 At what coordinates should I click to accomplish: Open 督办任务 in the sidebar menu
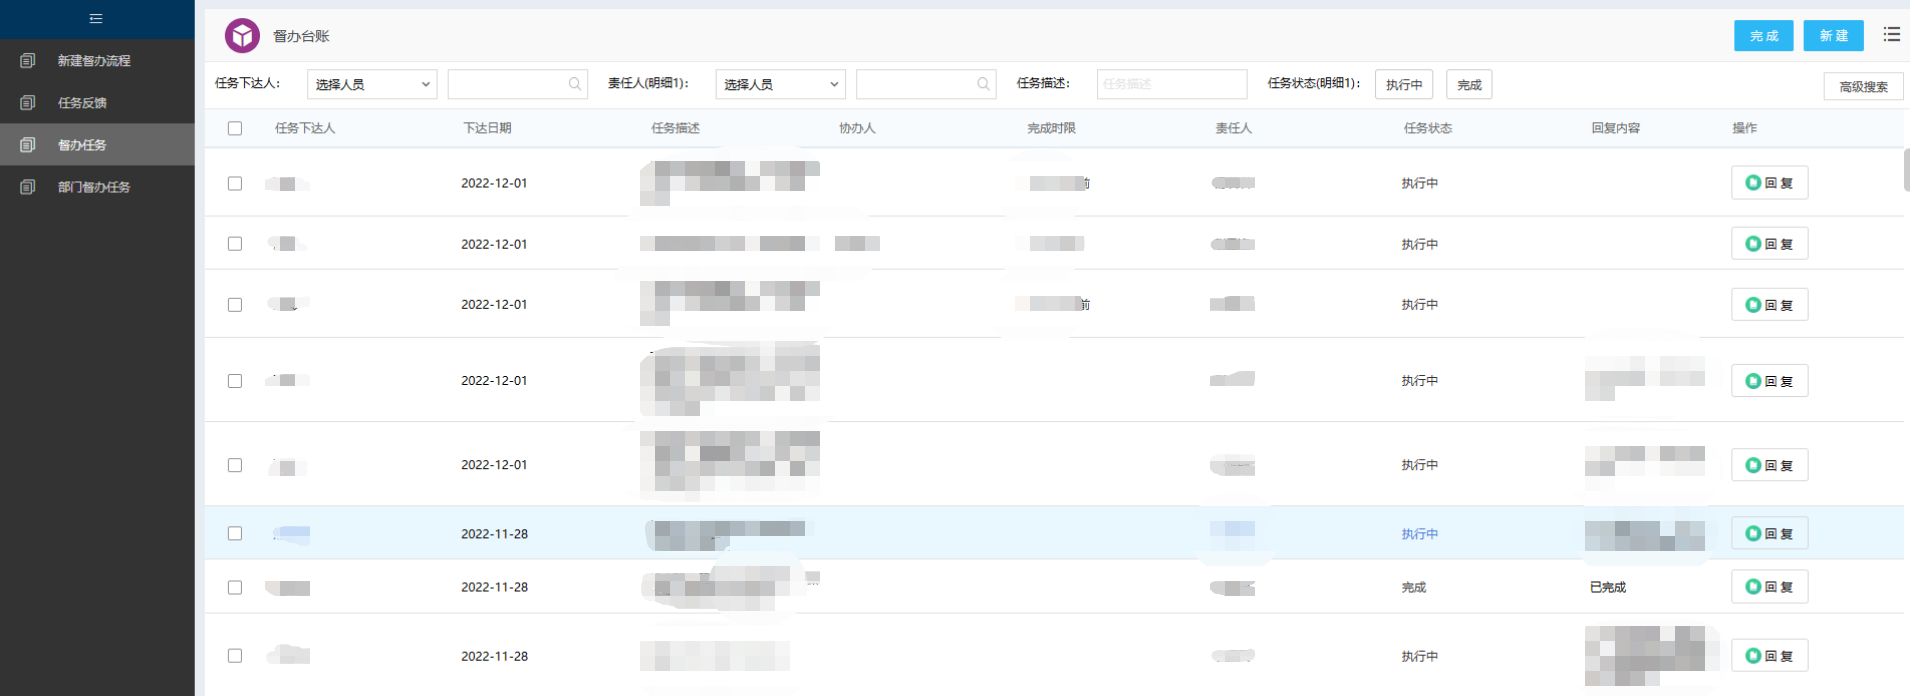point(82,145)
